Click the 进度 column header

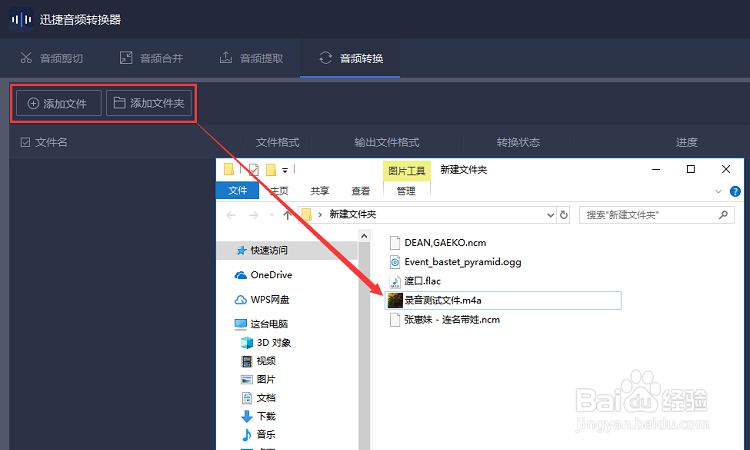(x=686, y=142)
